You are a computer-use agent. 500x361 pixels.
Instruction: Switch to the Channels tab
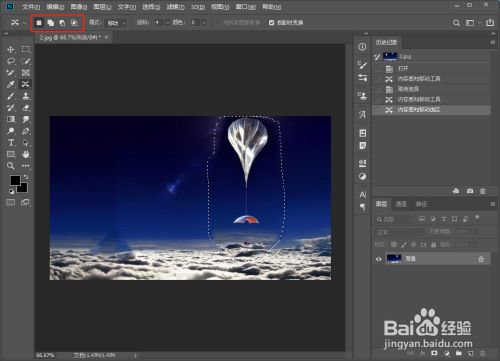tap(401, 204)
